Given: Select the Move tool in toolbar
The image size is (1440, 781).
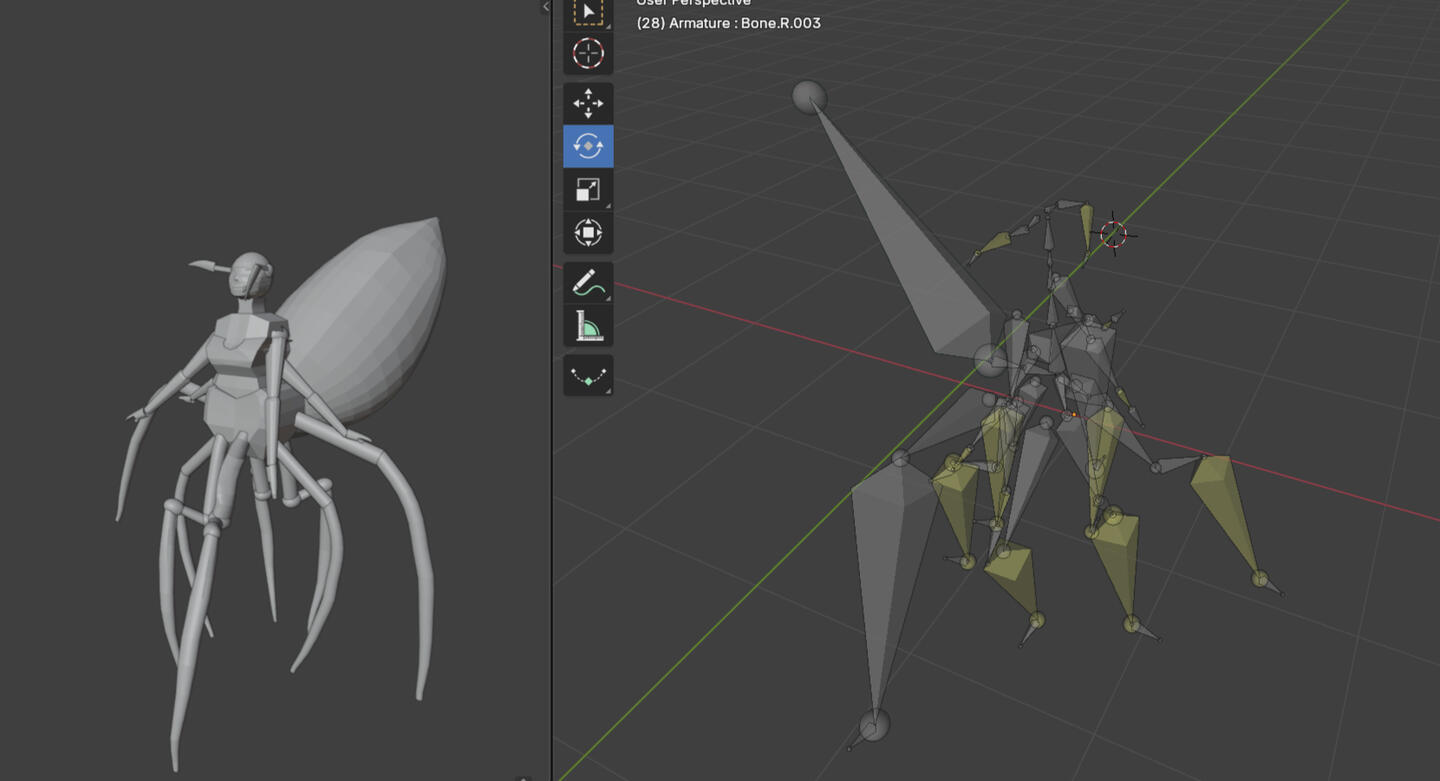Looking at the screenshot, I should [x=588, y=103].
